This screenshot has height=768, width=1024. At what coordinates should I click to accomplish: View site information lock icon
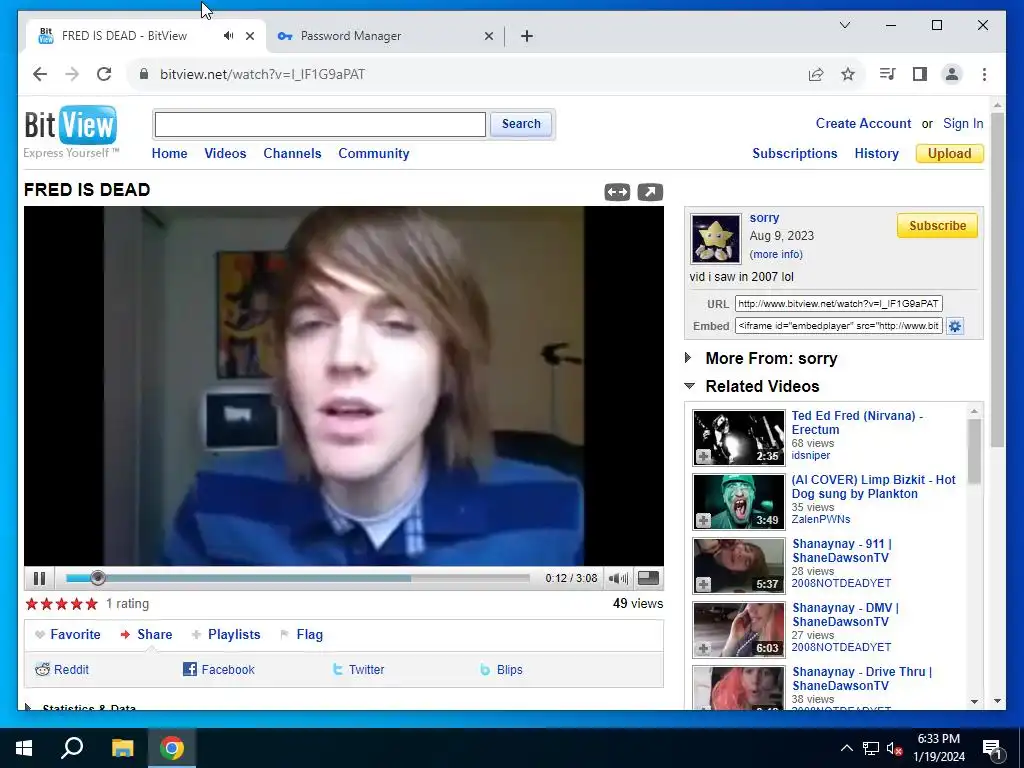tap(144, 74)
